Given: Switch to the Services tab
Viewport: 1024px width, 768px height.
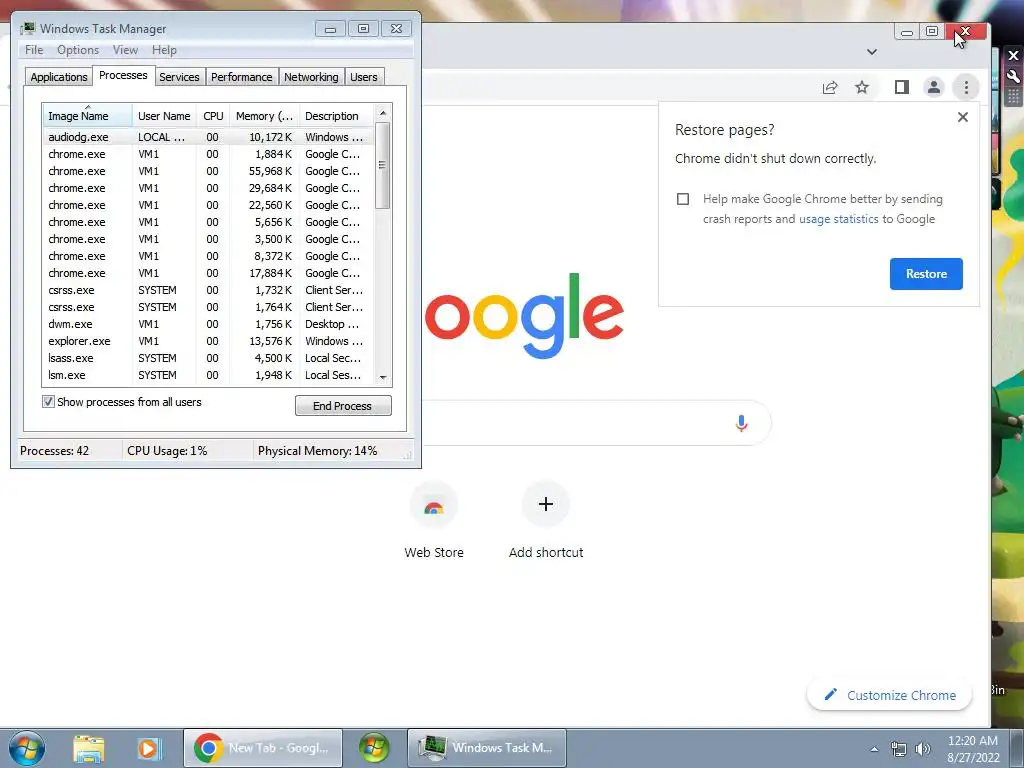Looking at the screenshot, I should [x=179, y=77].
